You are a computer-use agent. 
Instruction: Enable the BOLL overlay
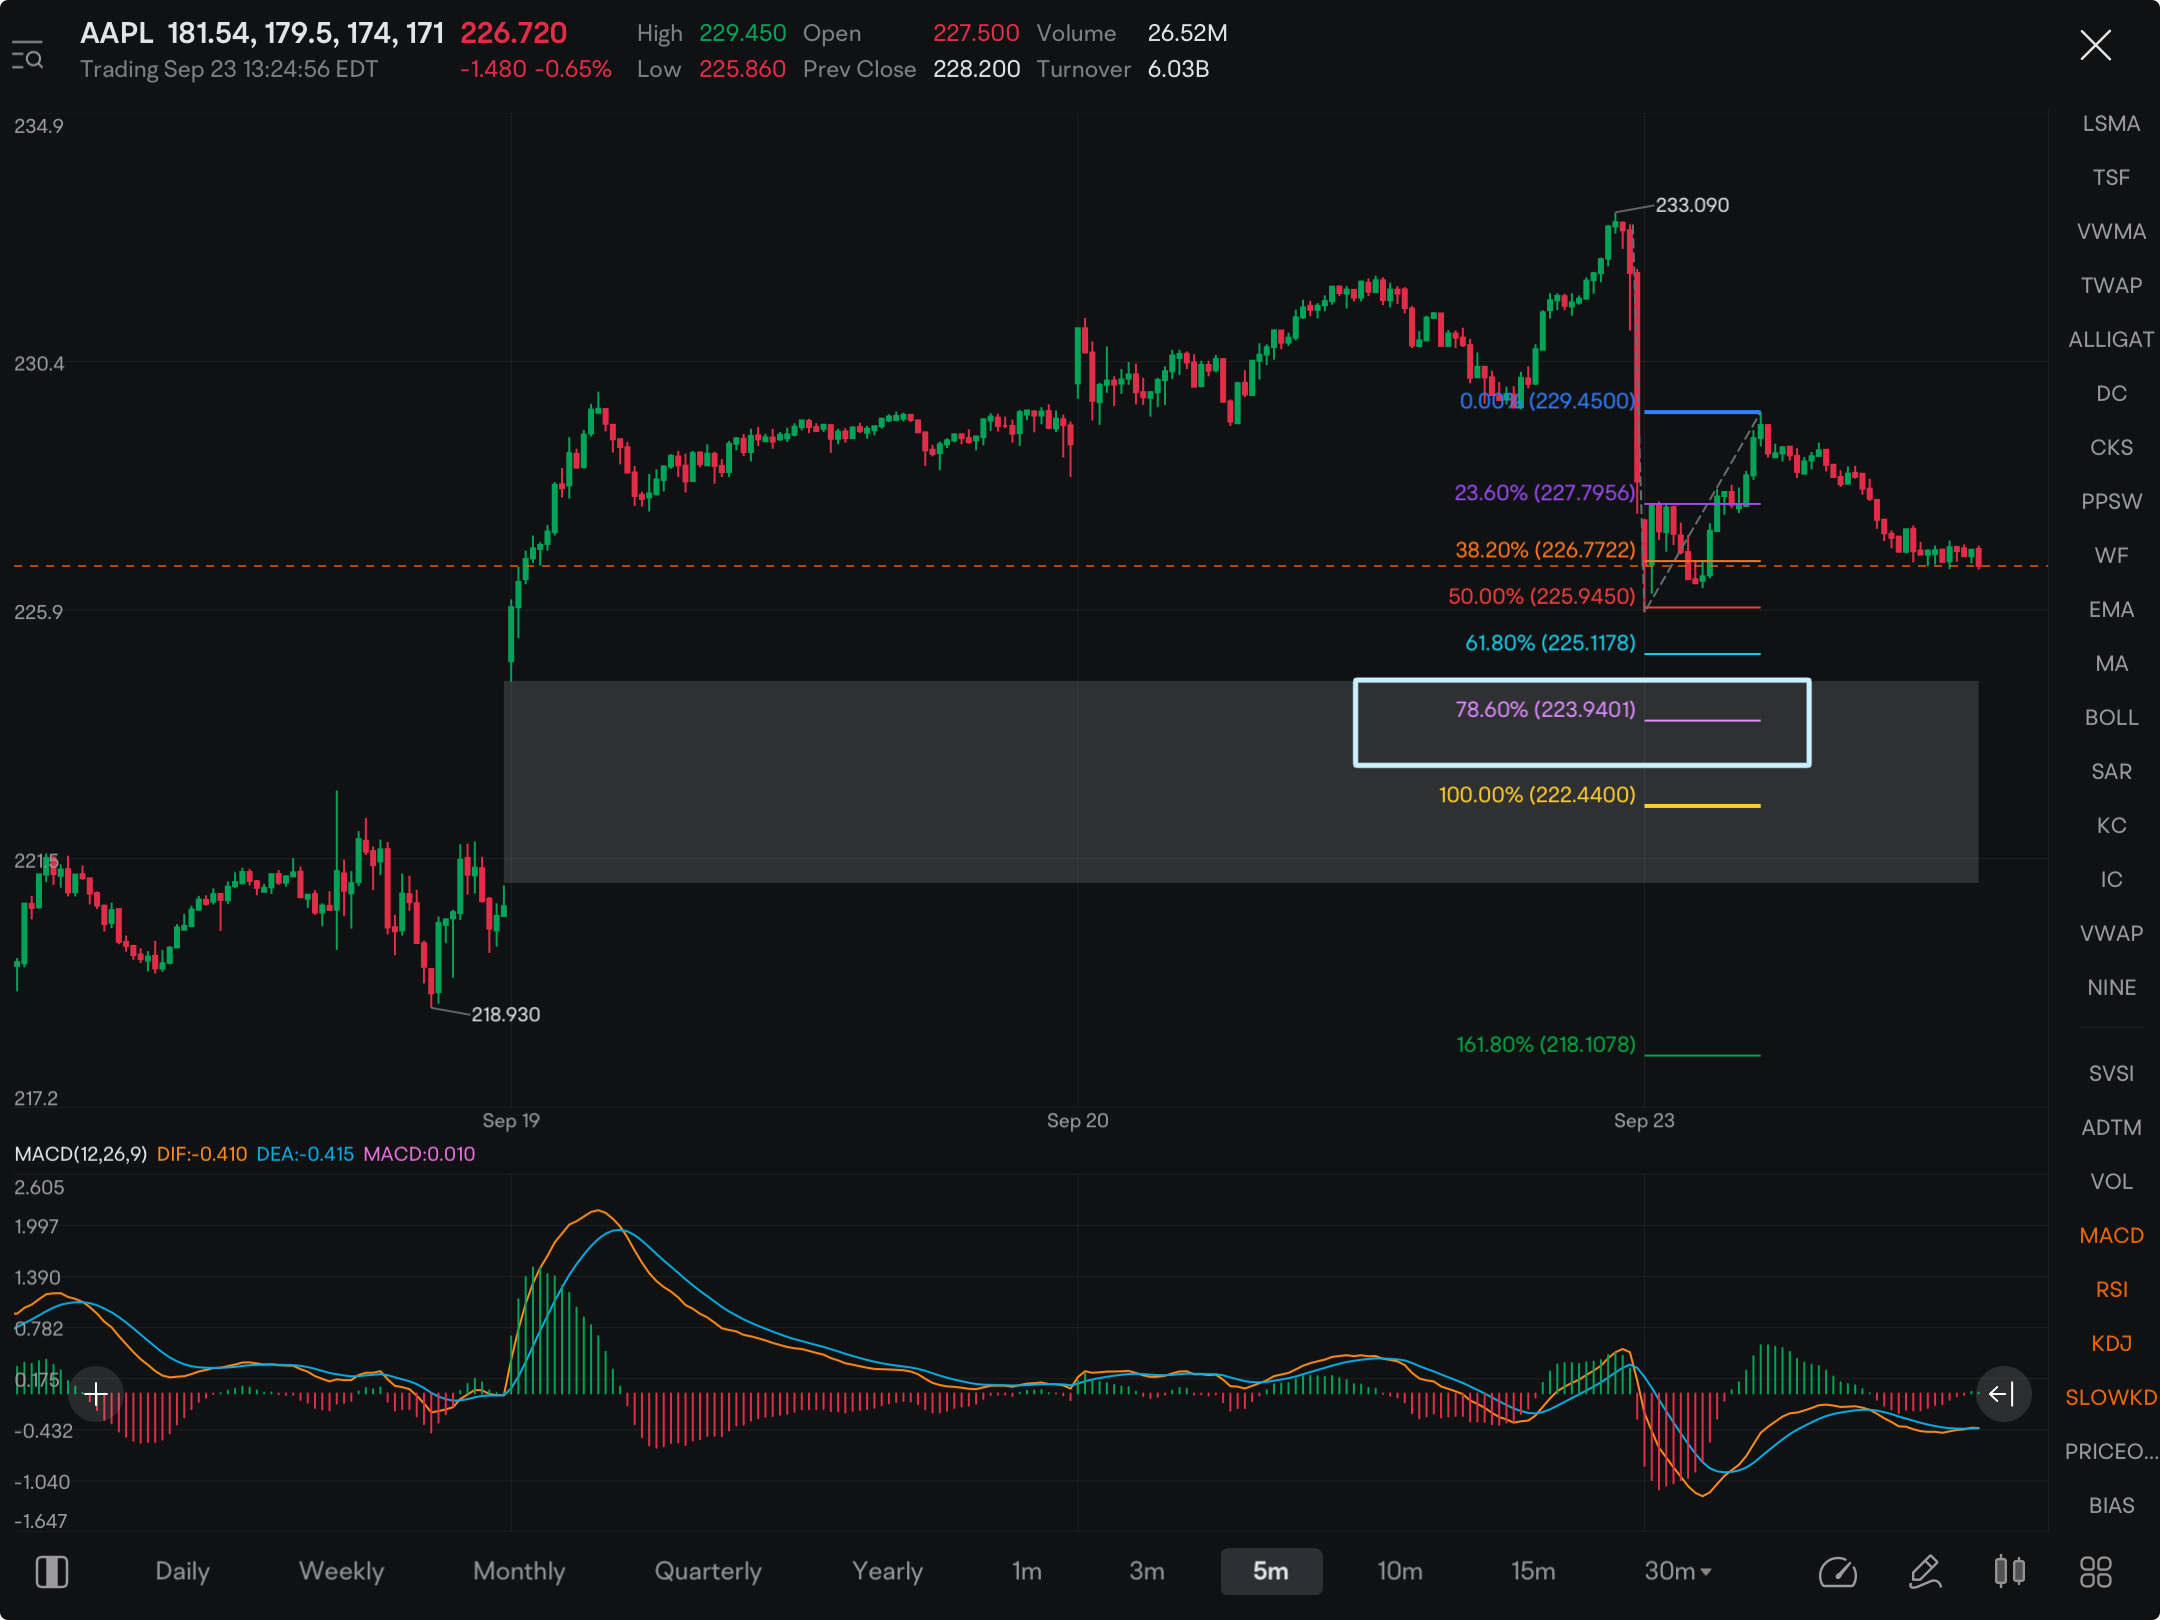(x=2111, y=717)
